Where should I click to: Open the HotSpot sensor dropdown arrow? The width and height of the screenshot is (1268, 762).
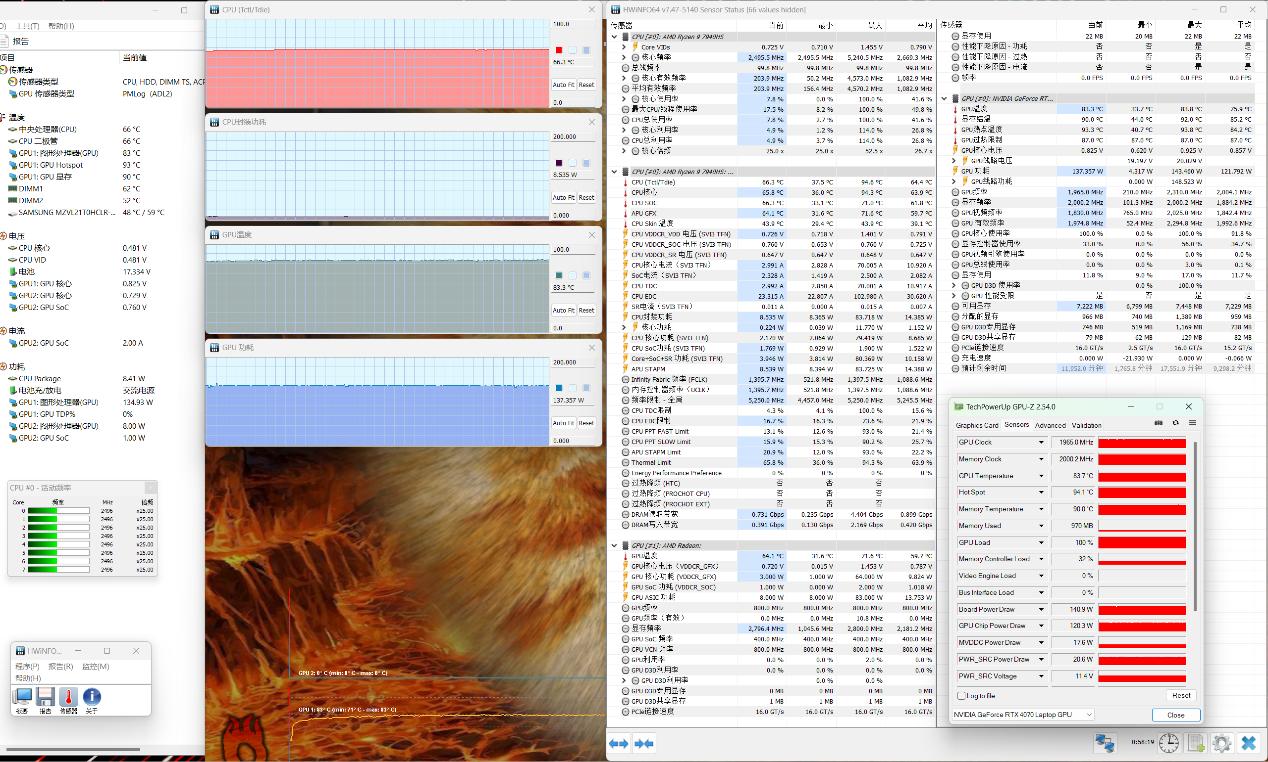pyautogui.click(x=1041, y=492)
